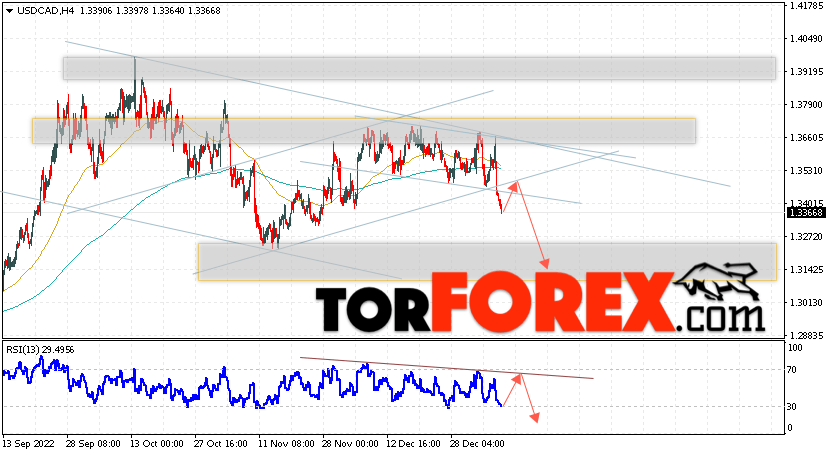Click the current price tag 1.33668 on the axis

point(806,213)
